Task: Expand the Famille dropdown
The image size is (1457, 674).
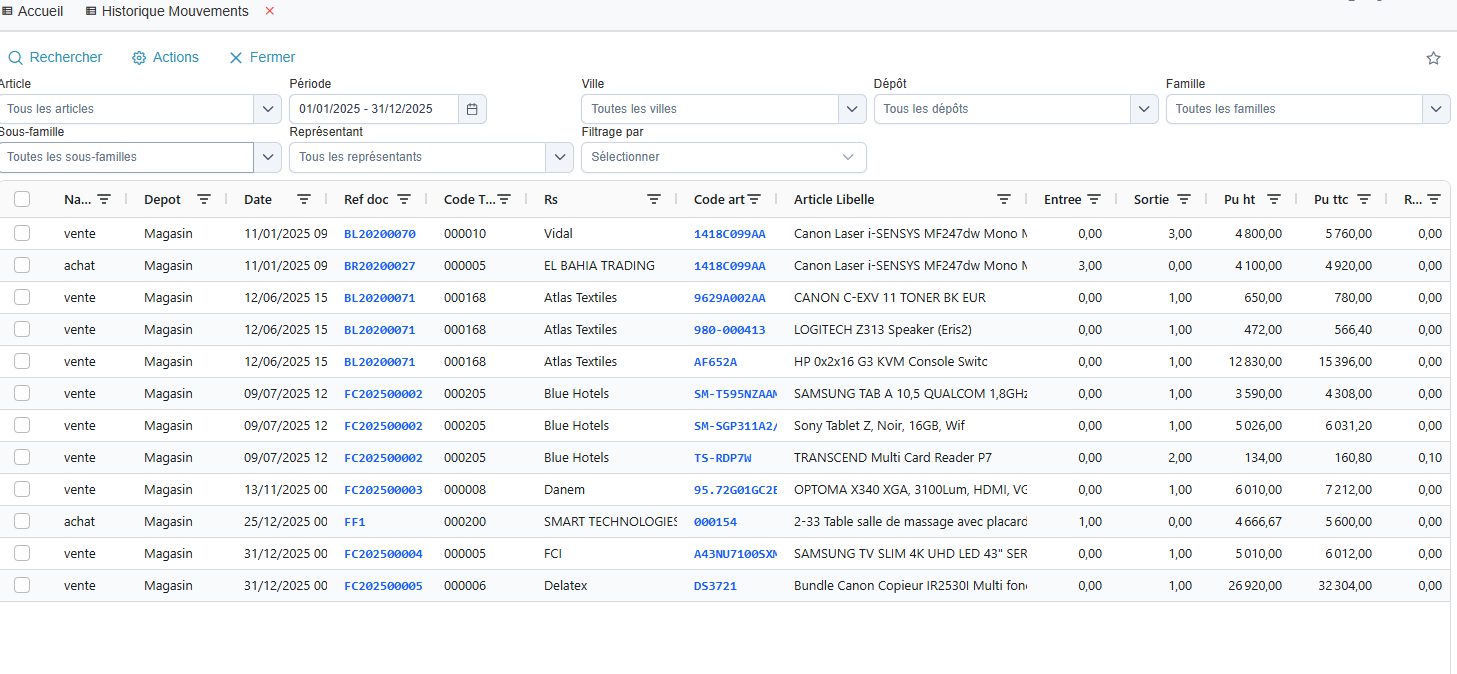Action: click(x=1436, y=109)
